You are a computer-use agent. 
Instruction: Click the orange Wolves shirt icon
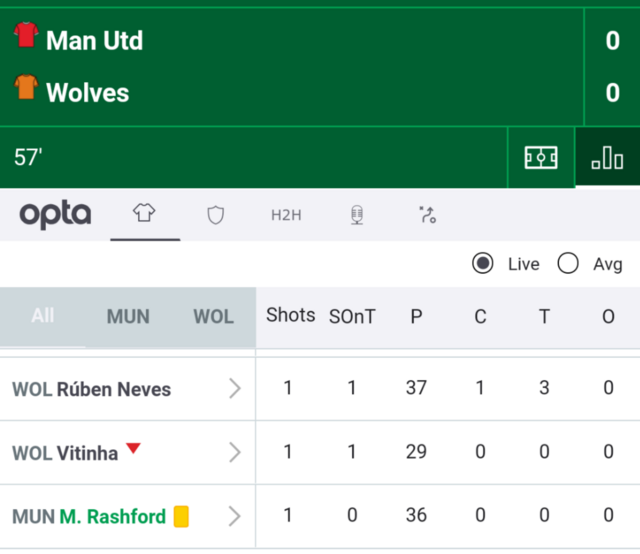26,87
